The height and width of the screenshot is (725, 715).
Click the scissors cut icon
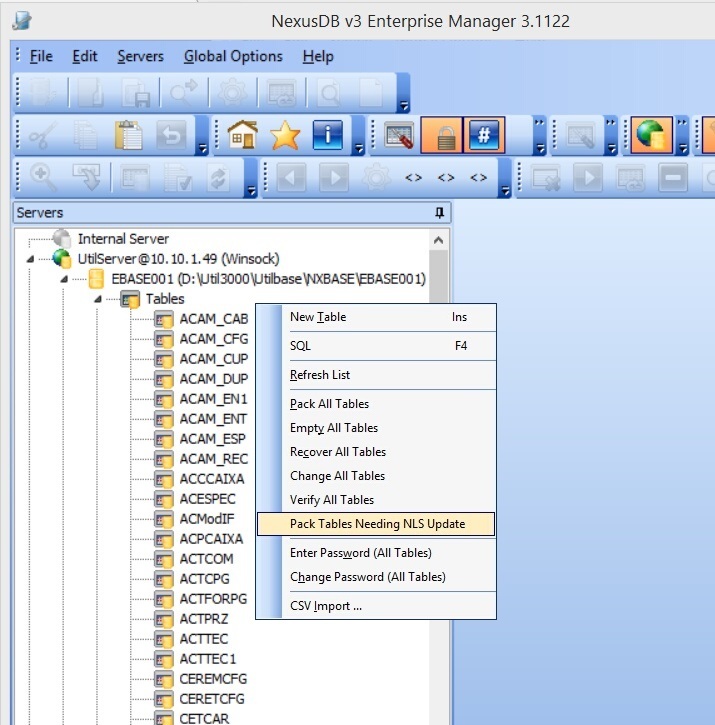[x=43, y=135]
